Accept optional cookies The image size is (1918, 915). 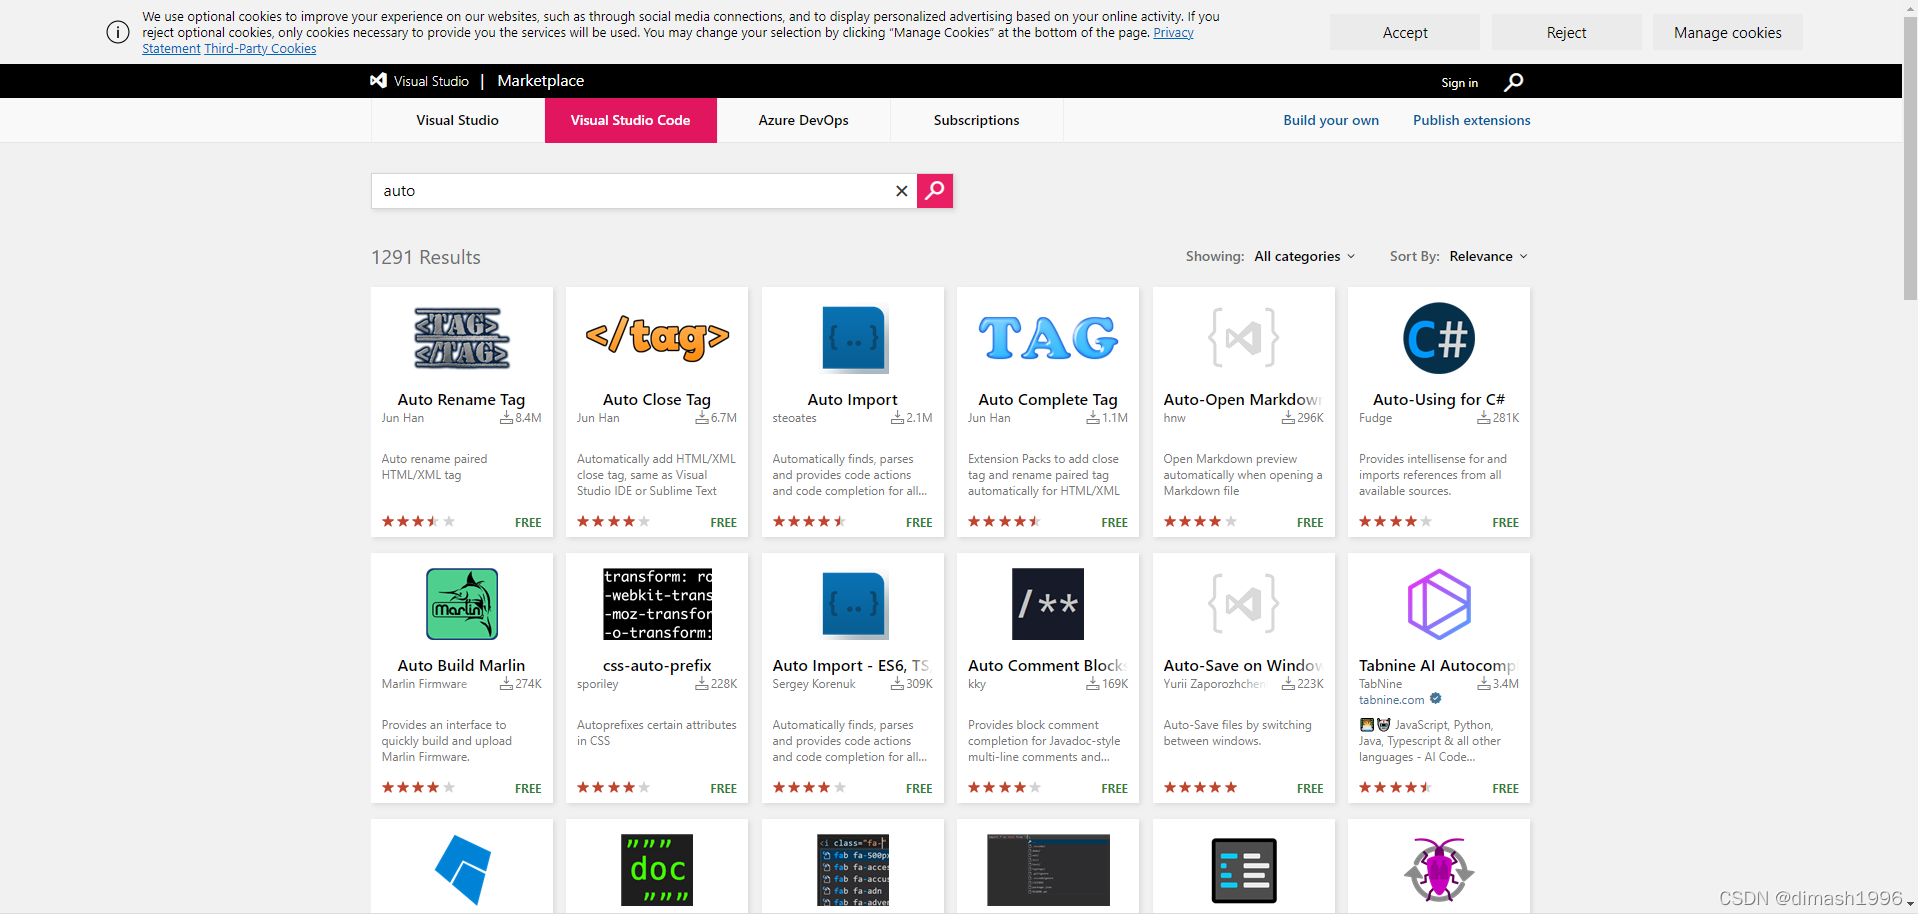(x=1405, y=33)
